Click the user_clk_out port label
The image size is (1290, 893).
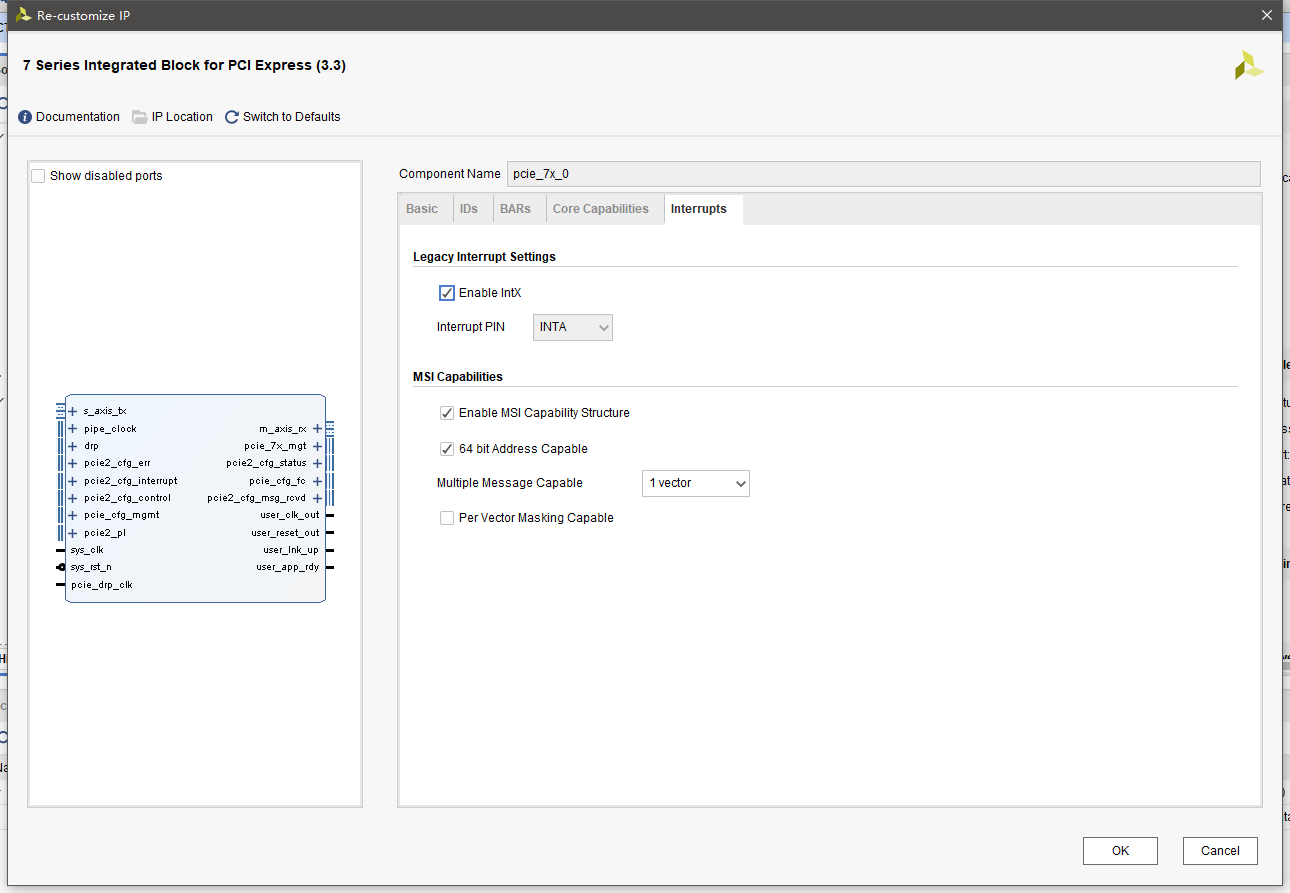(x=290, y=515)
